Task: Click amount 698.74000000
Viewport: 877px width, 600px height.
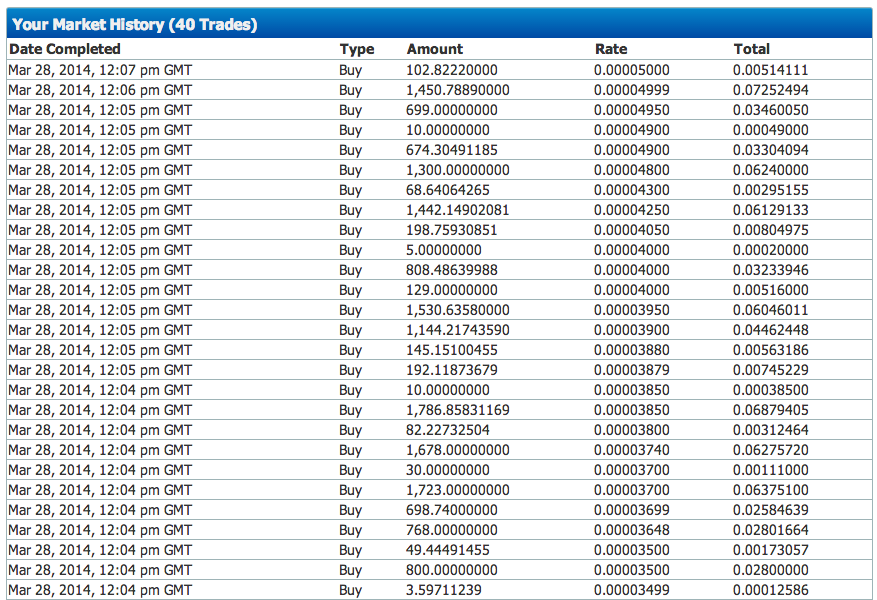Action: [452, 511]
